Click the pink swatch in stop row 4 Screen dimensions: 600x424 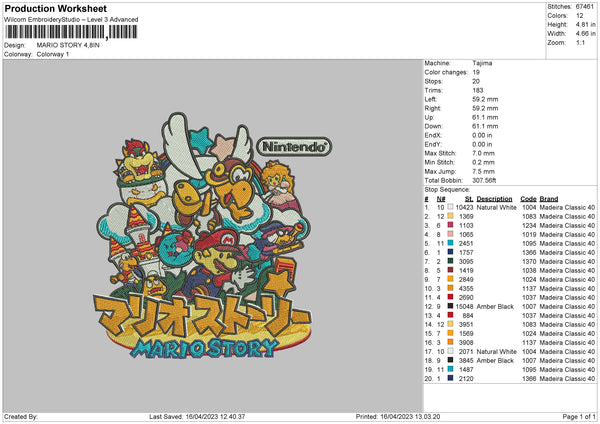click(450, 234)
